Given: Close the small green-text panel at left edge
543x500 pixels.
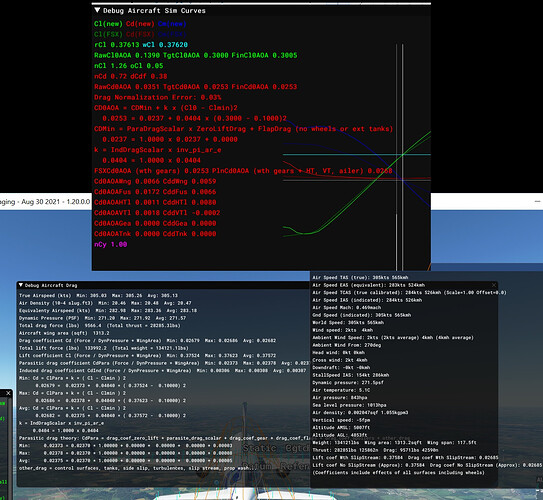Looking at the screenshot, I should tap(8, 393).
